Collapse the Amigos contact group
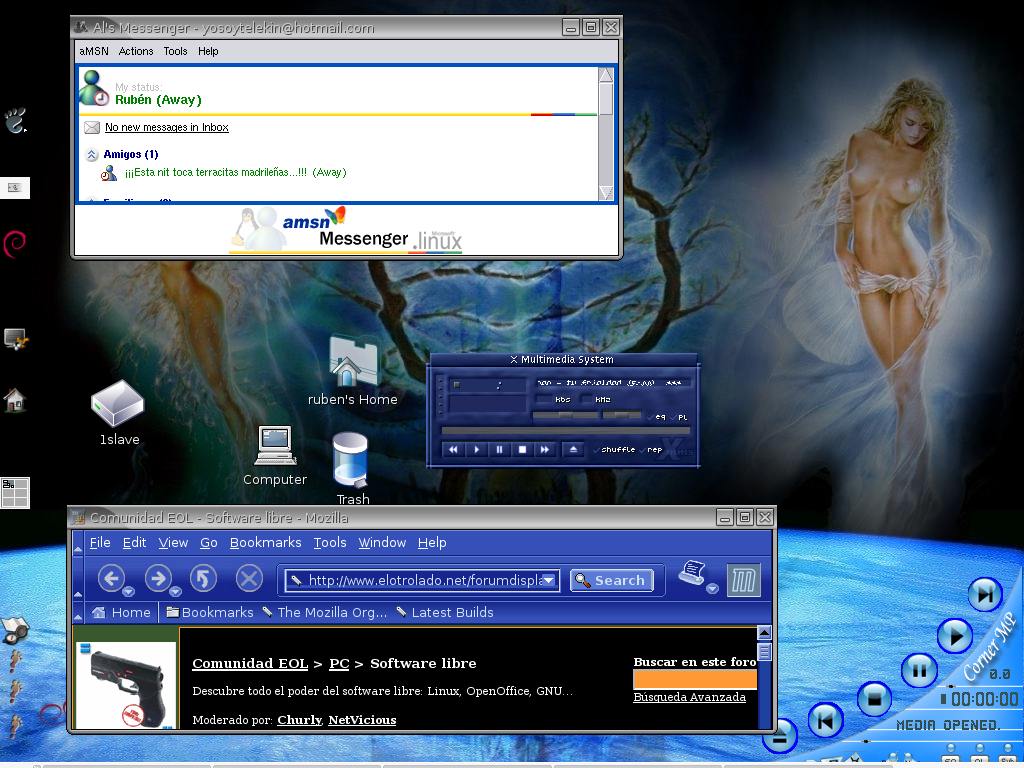This screenshot has width=1024, height=768. [x=92, y=155]
